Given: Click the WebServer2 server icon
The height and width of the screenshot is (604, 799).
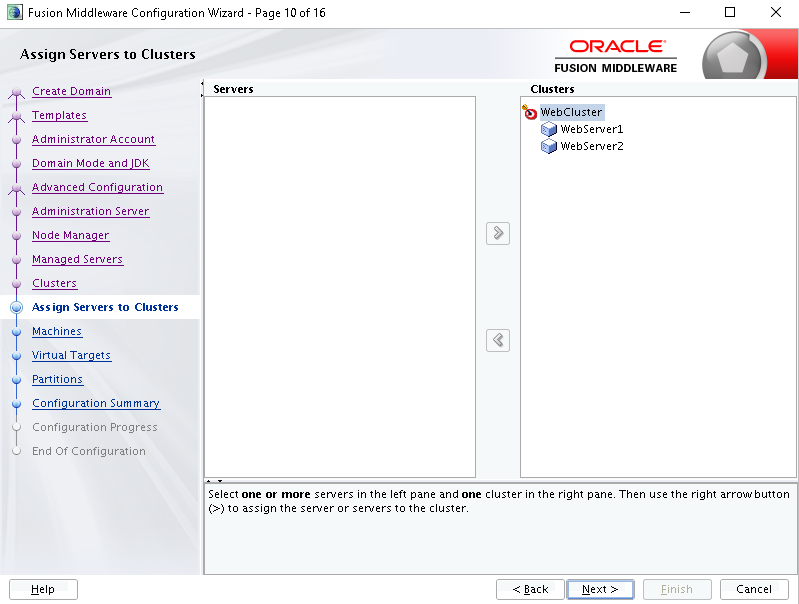Looking at the screenshot, I should (x=549, y=146).
